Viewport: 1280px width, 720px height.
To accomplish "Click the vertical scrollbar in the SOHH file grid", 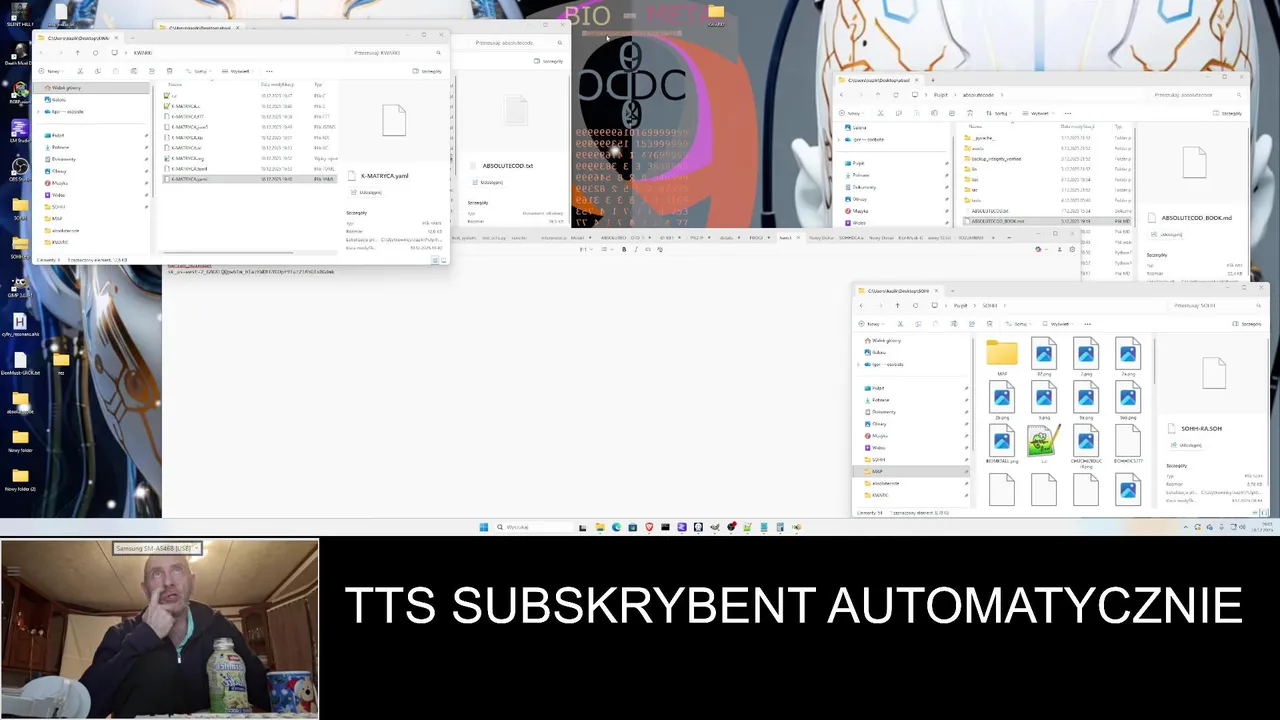I will (x=1154, y=360).
